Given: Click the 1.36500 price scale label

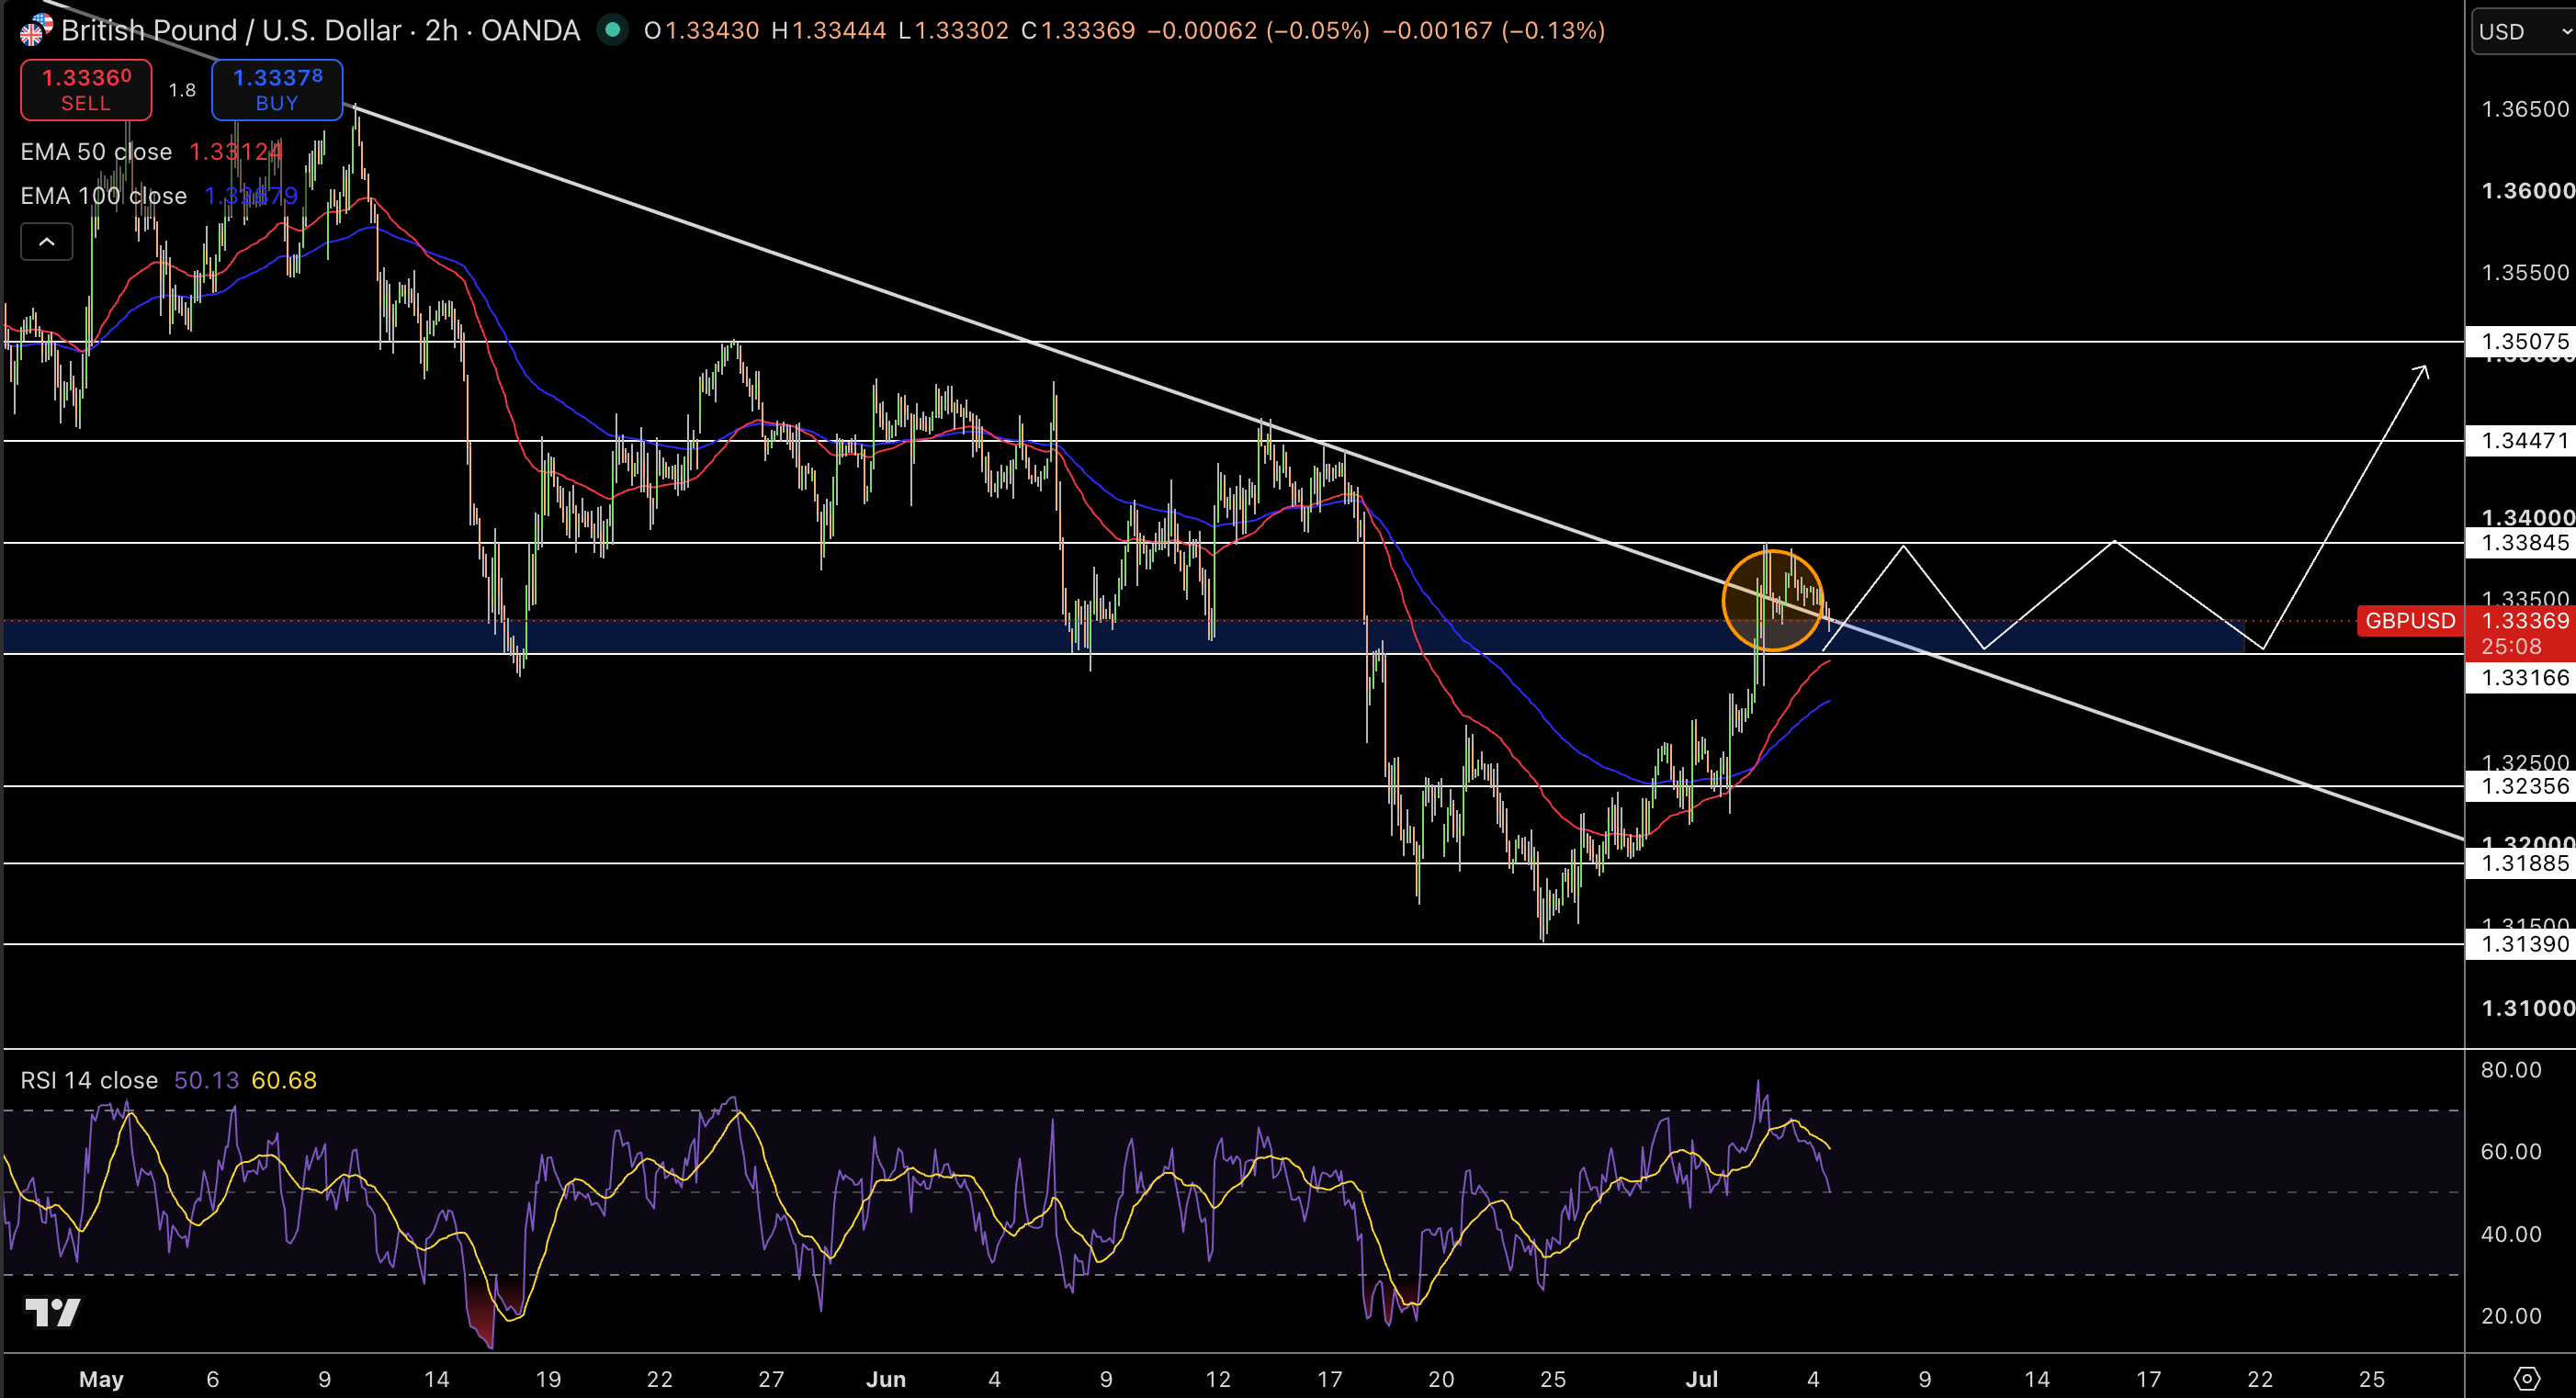Looking at the screenshot, I should tap(2525, 109).
